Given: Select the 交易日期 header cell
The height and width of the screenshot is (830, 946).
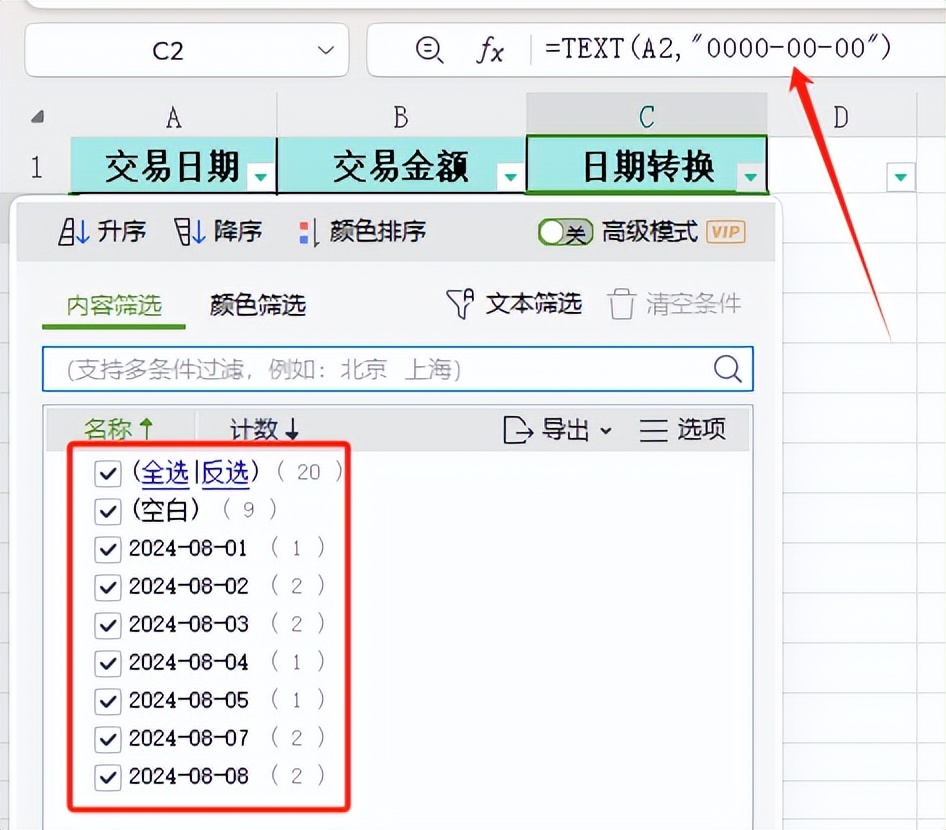Looking at the screenshot, I should coord(174,166).
